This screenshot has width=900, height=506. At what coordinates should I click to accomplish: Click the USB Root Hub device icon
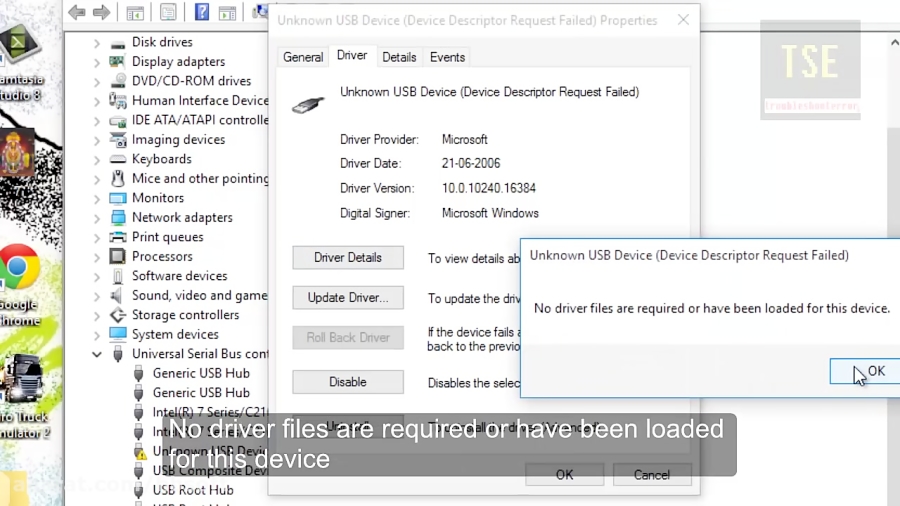138,490
